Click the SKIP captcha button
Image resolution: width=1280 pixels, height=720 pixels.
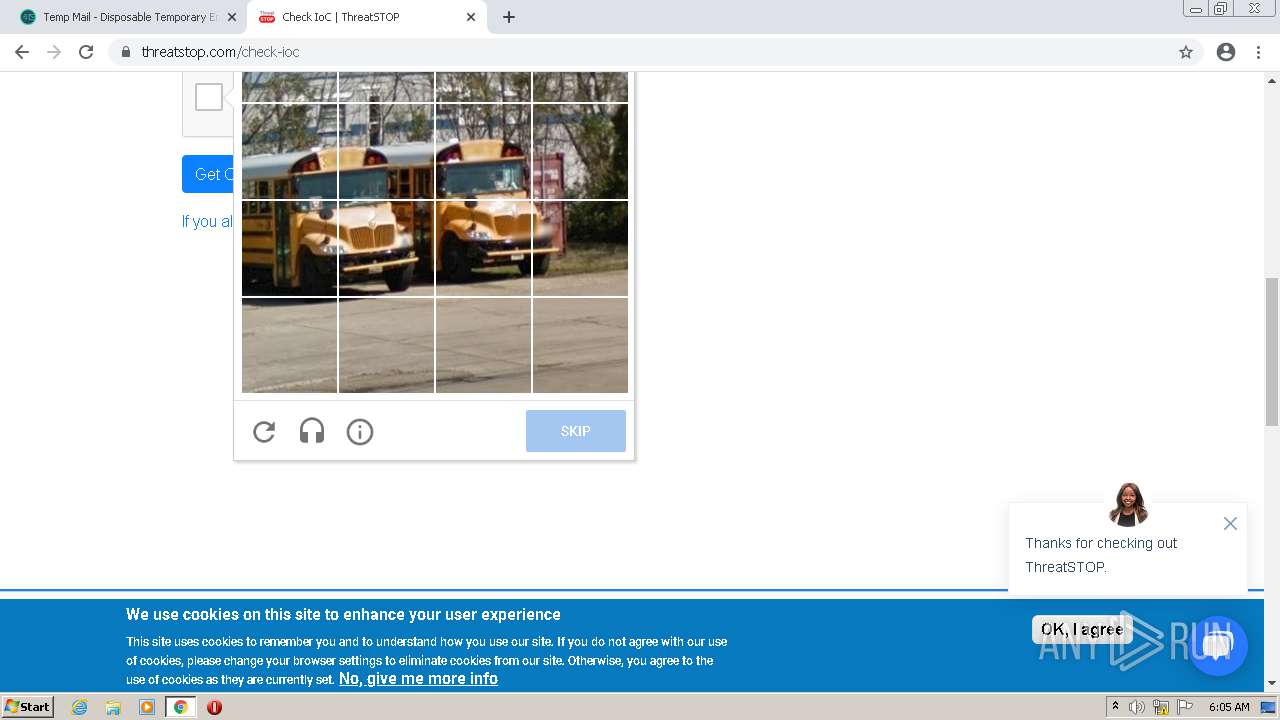(576, 431)
